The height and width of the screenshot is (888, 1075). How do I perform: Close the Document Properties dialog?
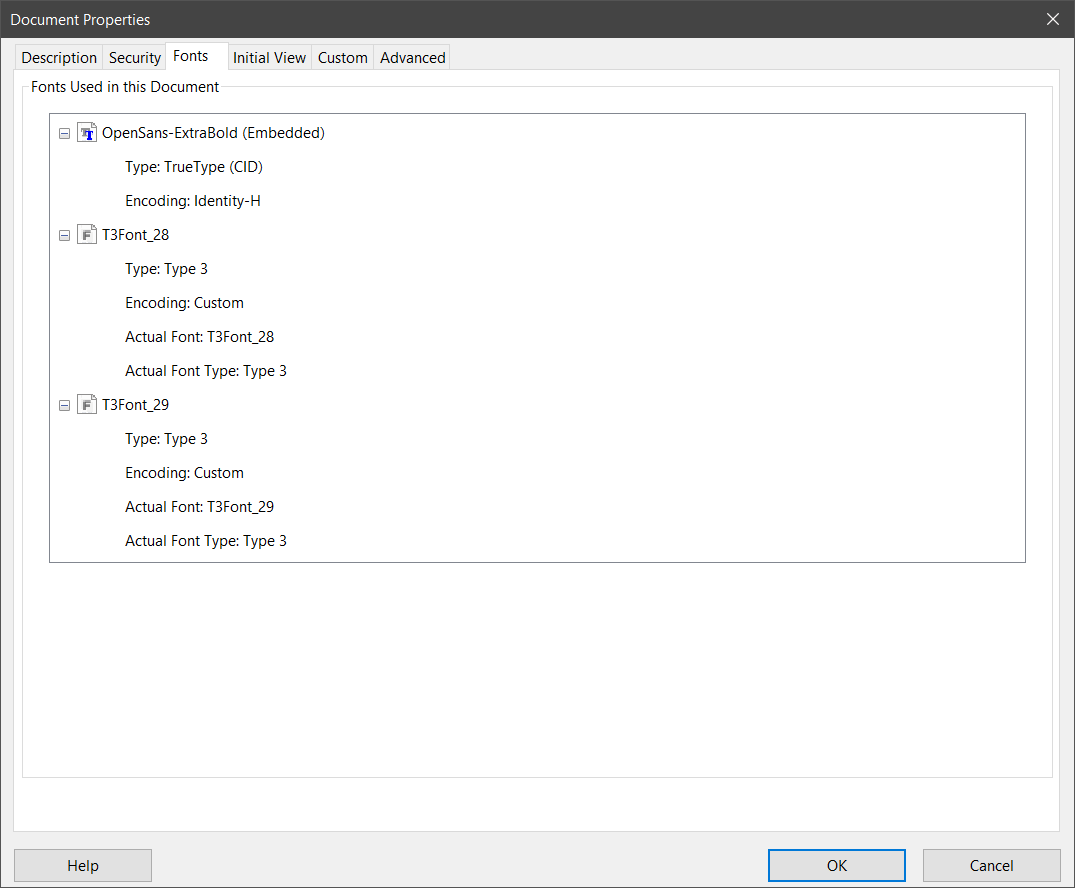pos(1053,19)
